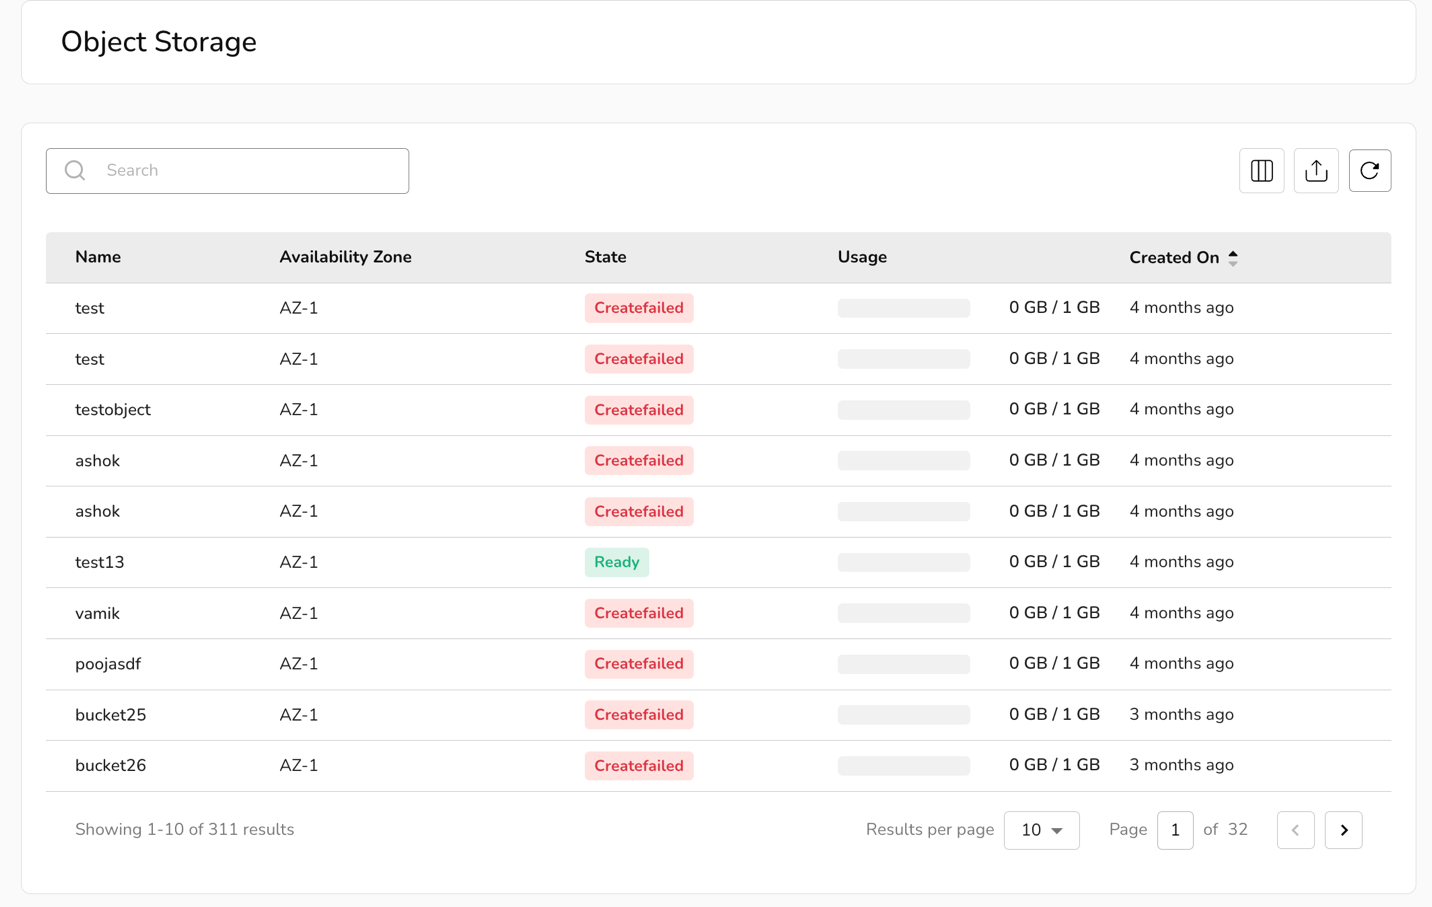Image resolution: width=1432 pixels, height=907 pixels.
Task: Click the Usage column header
Action: pos(862,258)
